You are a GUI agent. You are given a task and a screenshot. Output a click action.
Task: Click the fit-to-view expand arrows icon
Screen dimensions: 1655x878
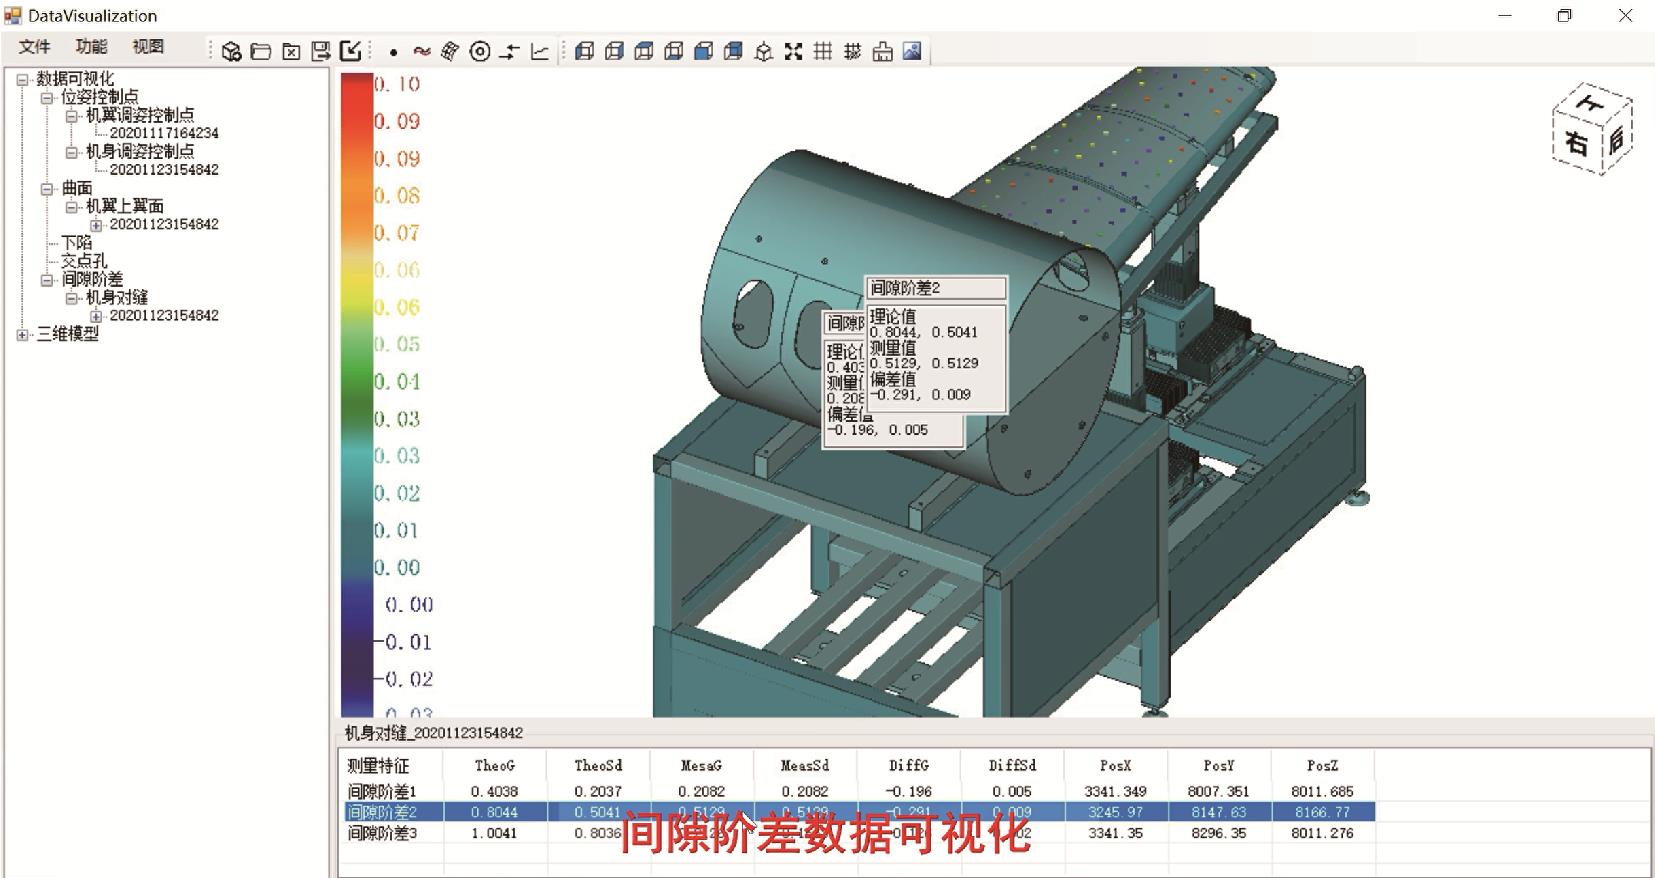(793, 51)
